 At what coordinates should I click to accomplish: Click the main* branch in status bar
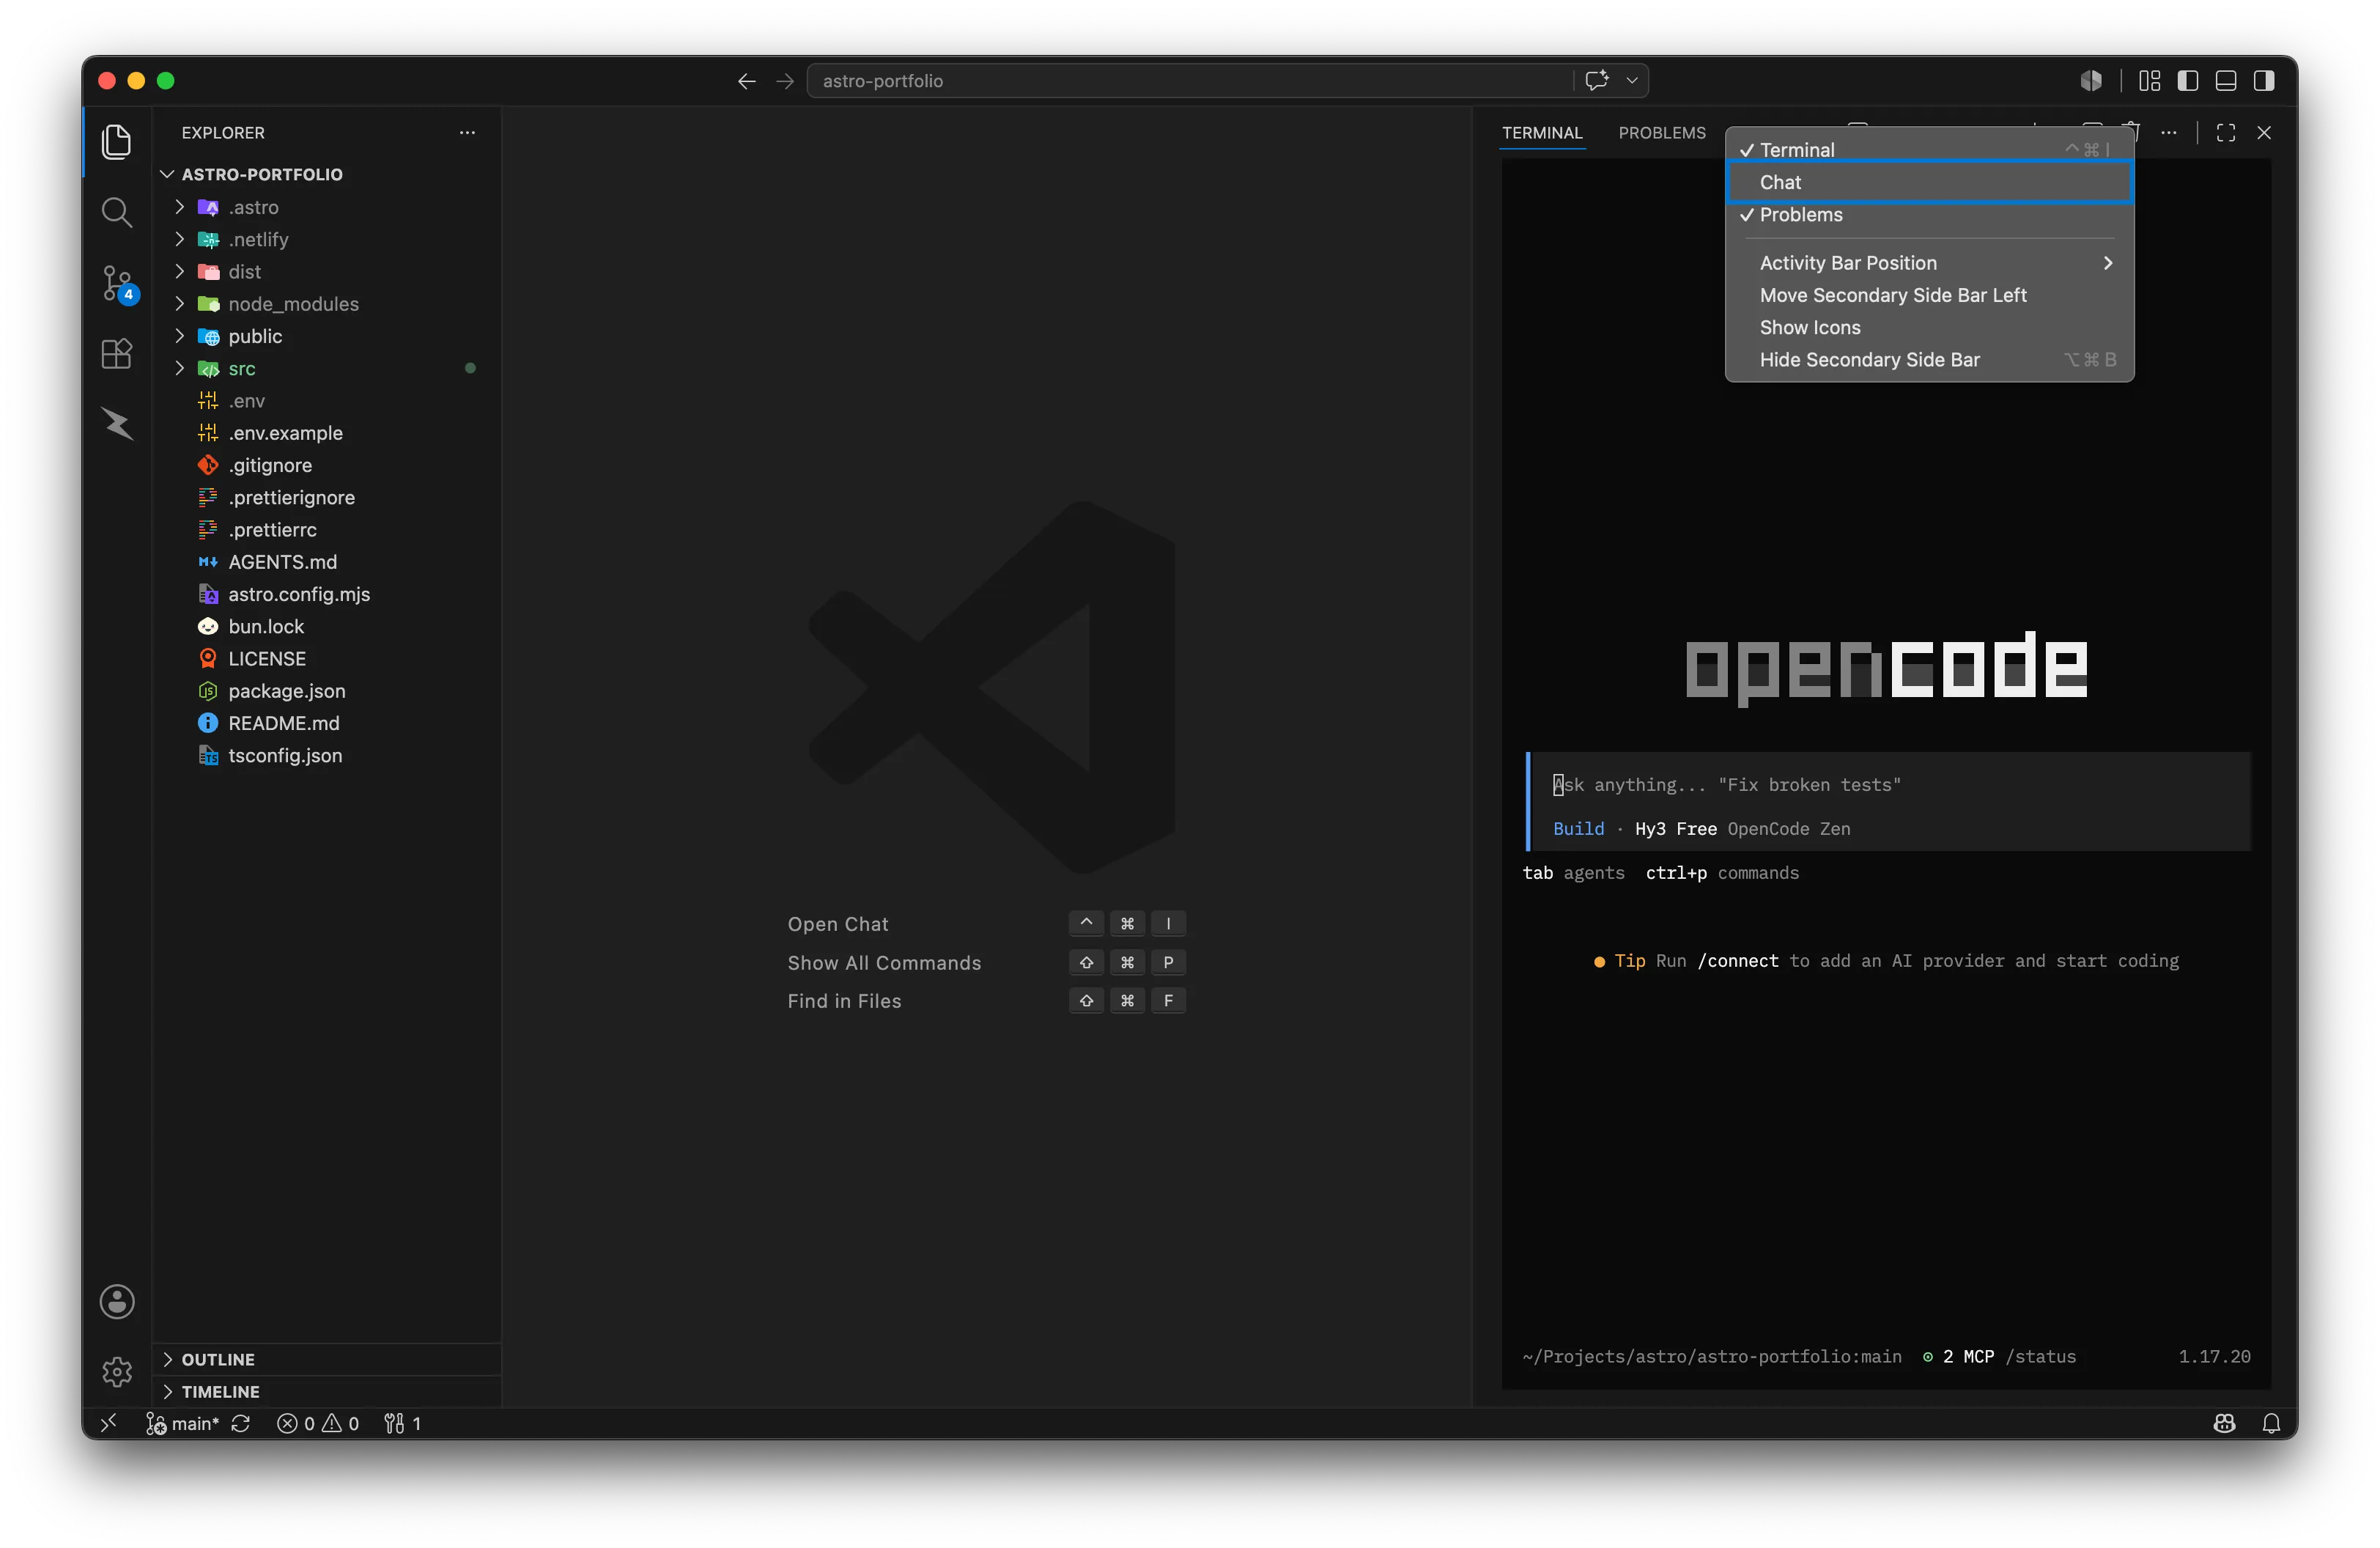pyautogui.click(x=183, y=1423)
